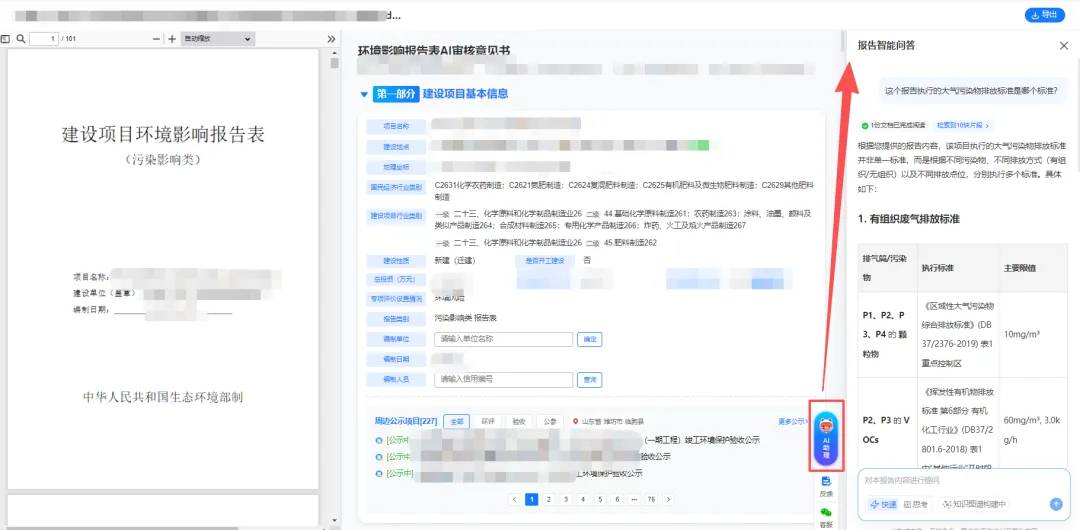This screenshot has height=530, width=1080.
Task: Zoom out the PDF with minus icon
Action: pos(156,39)
